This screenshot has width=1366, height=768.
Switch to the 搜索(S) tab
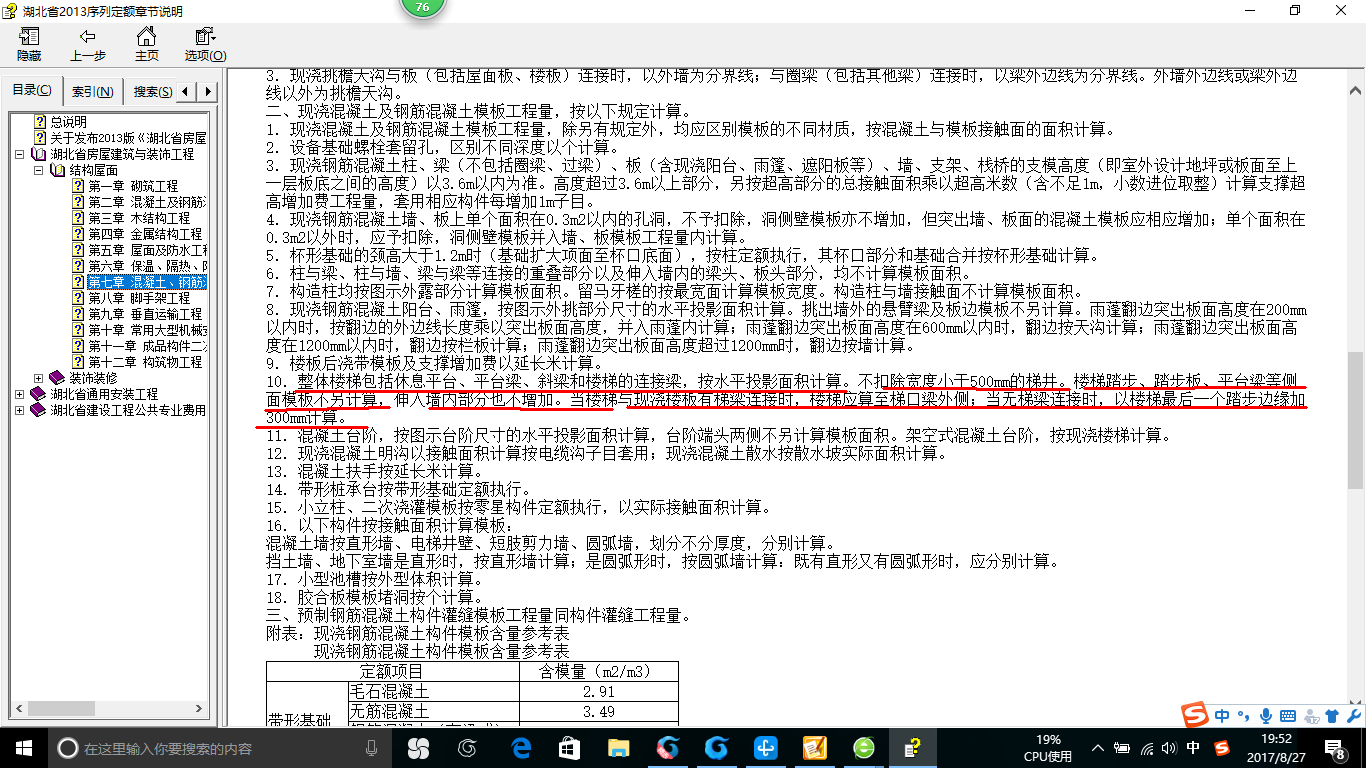click(x=152, y=92)
